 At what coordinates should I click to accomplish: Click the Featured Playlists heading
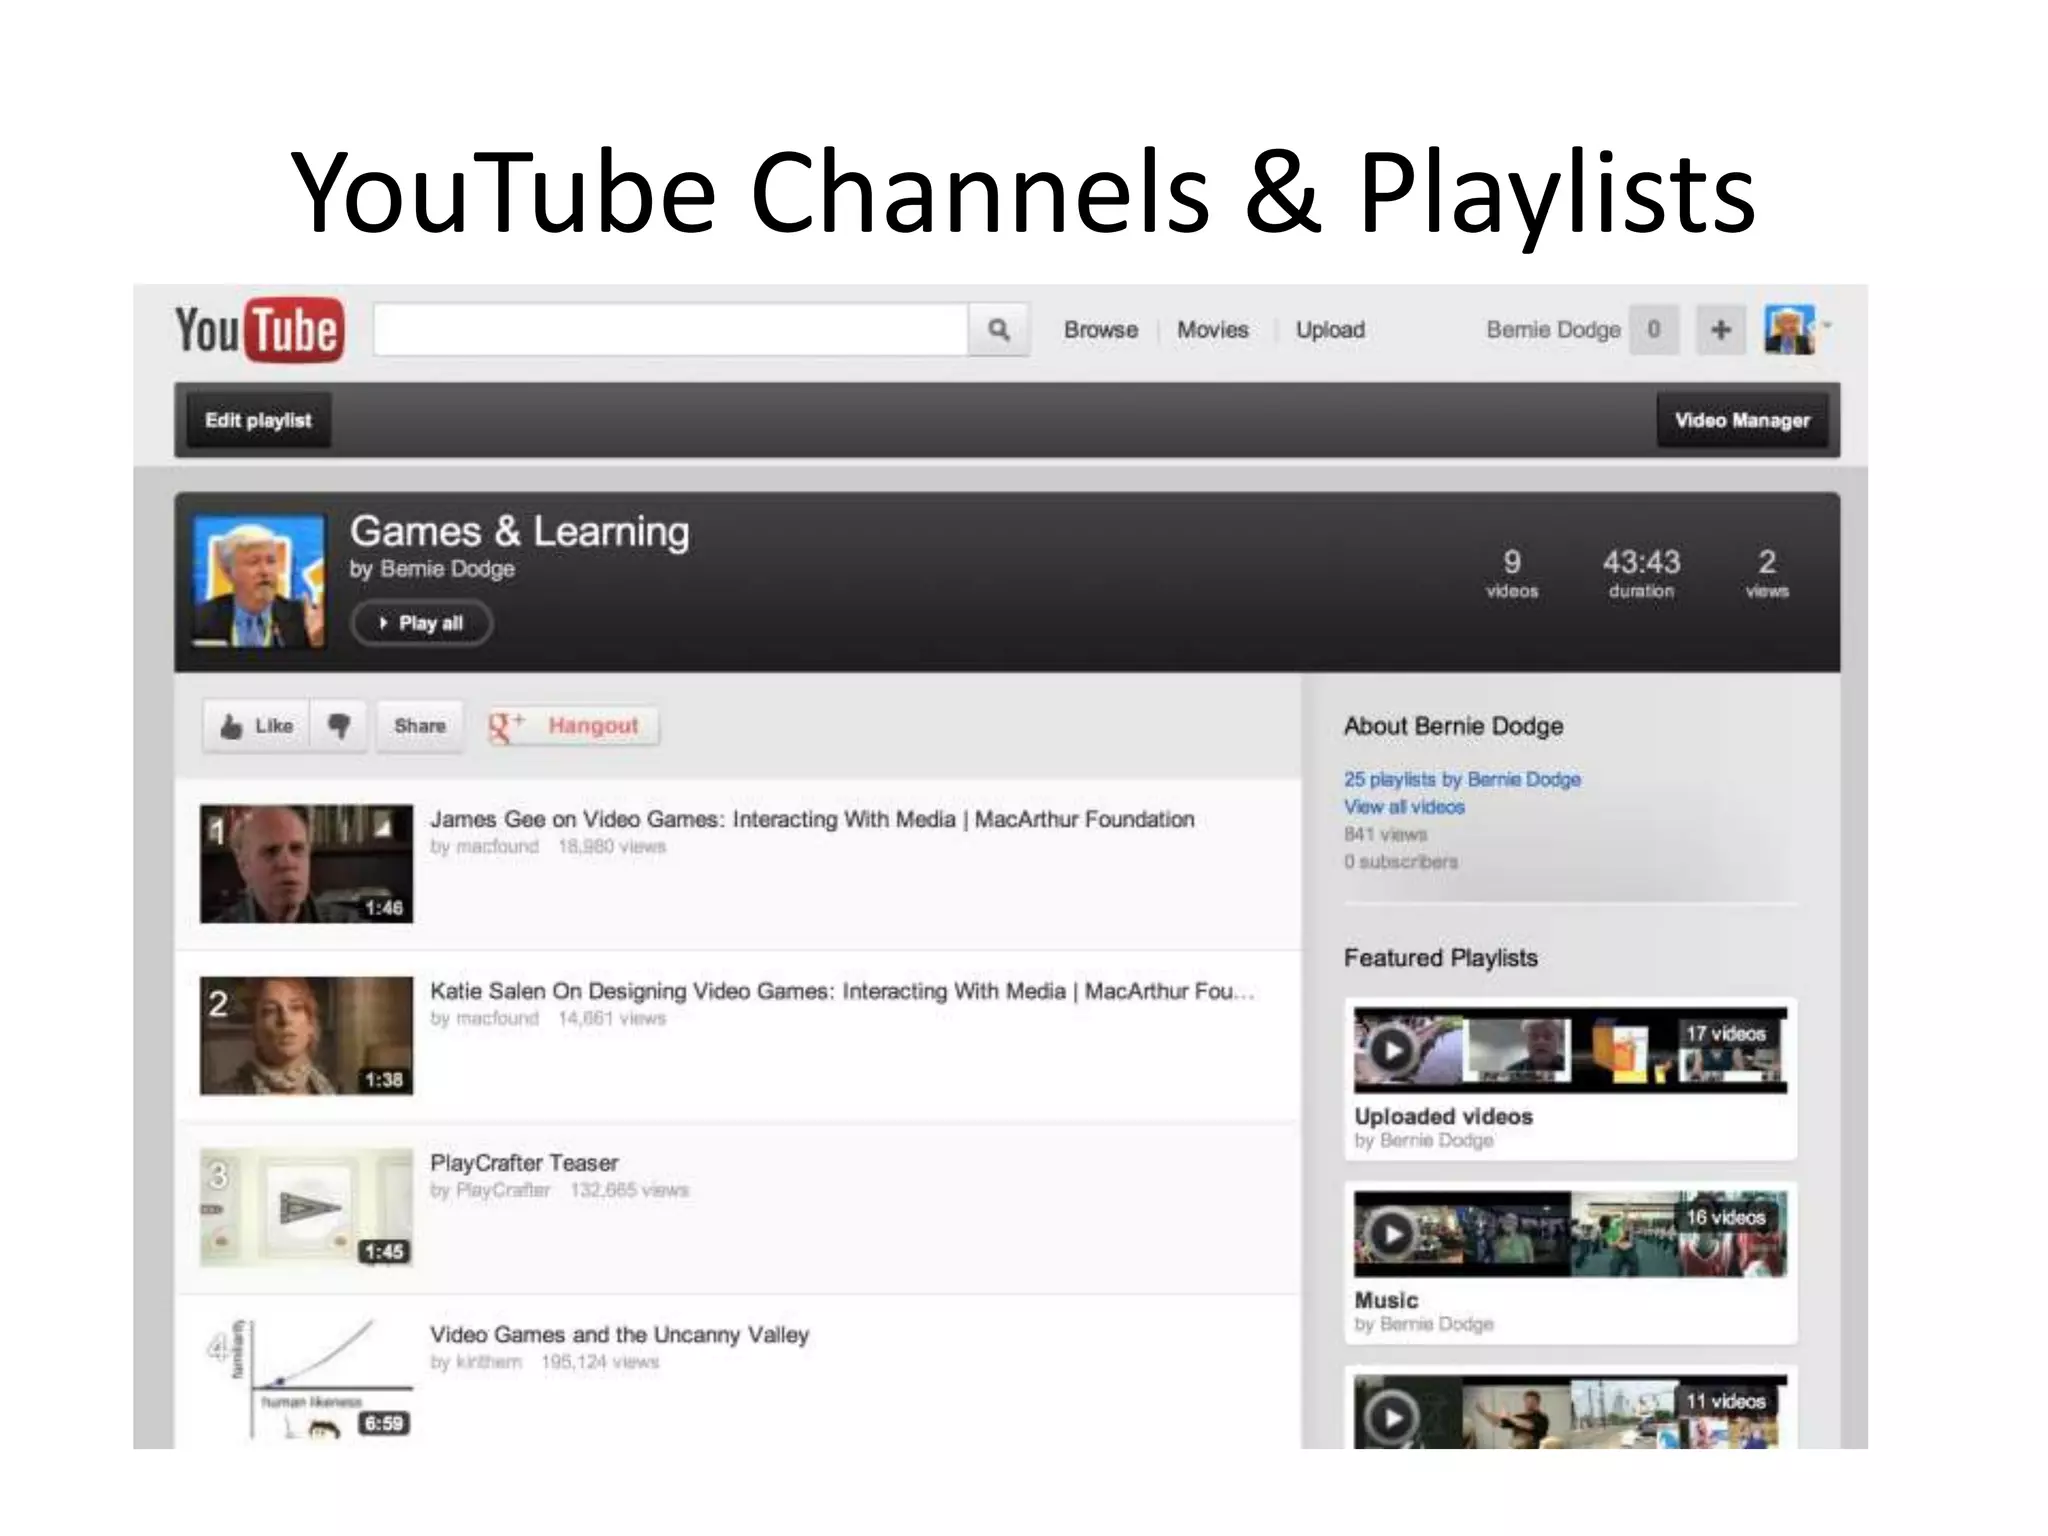point(1440,958)
